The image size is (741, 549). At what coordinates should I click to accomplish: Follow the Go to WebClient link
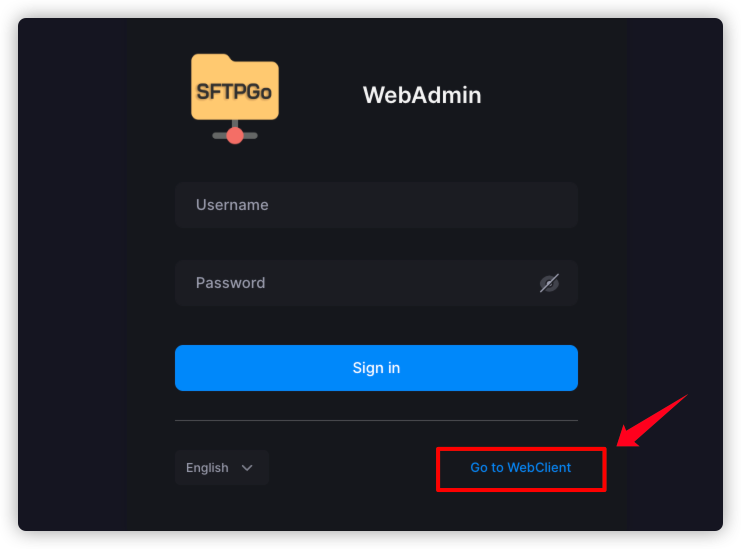point(520,468)
